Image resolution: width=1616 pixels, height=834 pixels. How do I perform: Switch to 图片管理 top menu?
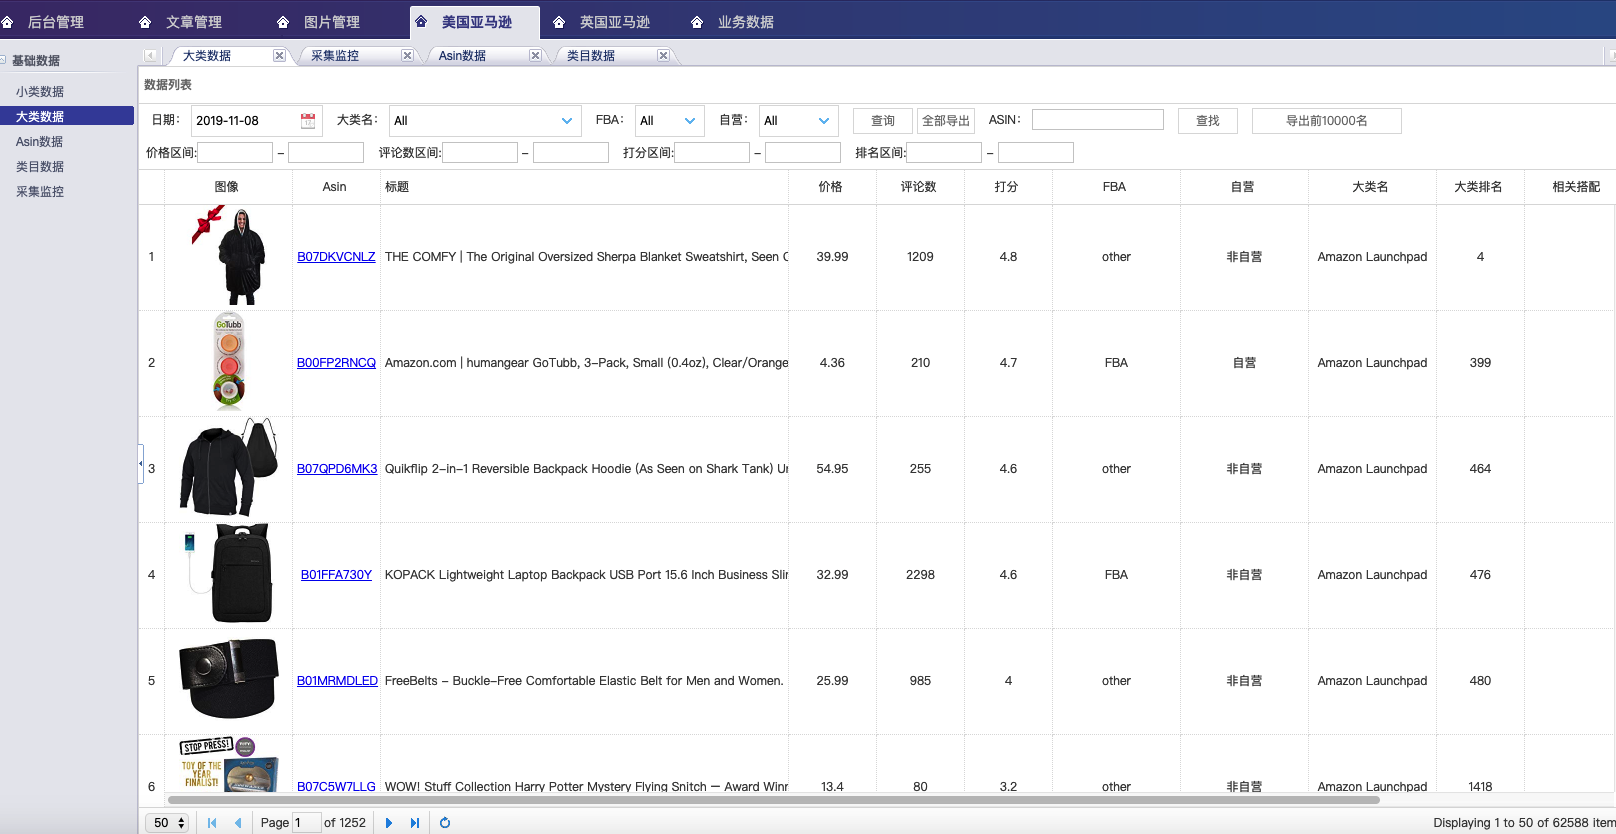click(x=332, y=22)
